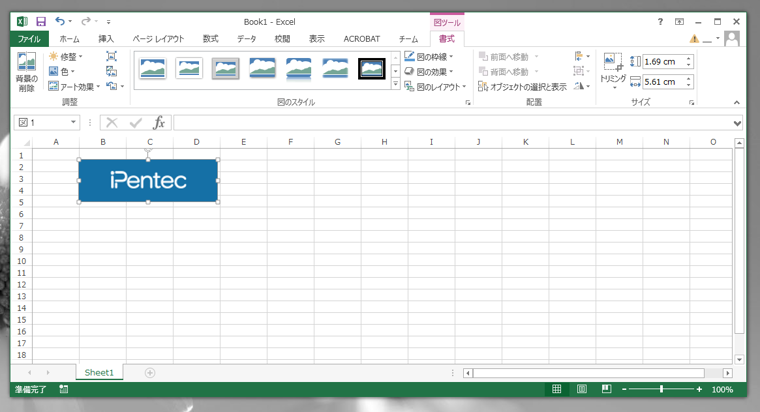The width and height of the screenshot is (760, 412).
Task: Open the picture styles dialog launcher
Action: [468, 103]
